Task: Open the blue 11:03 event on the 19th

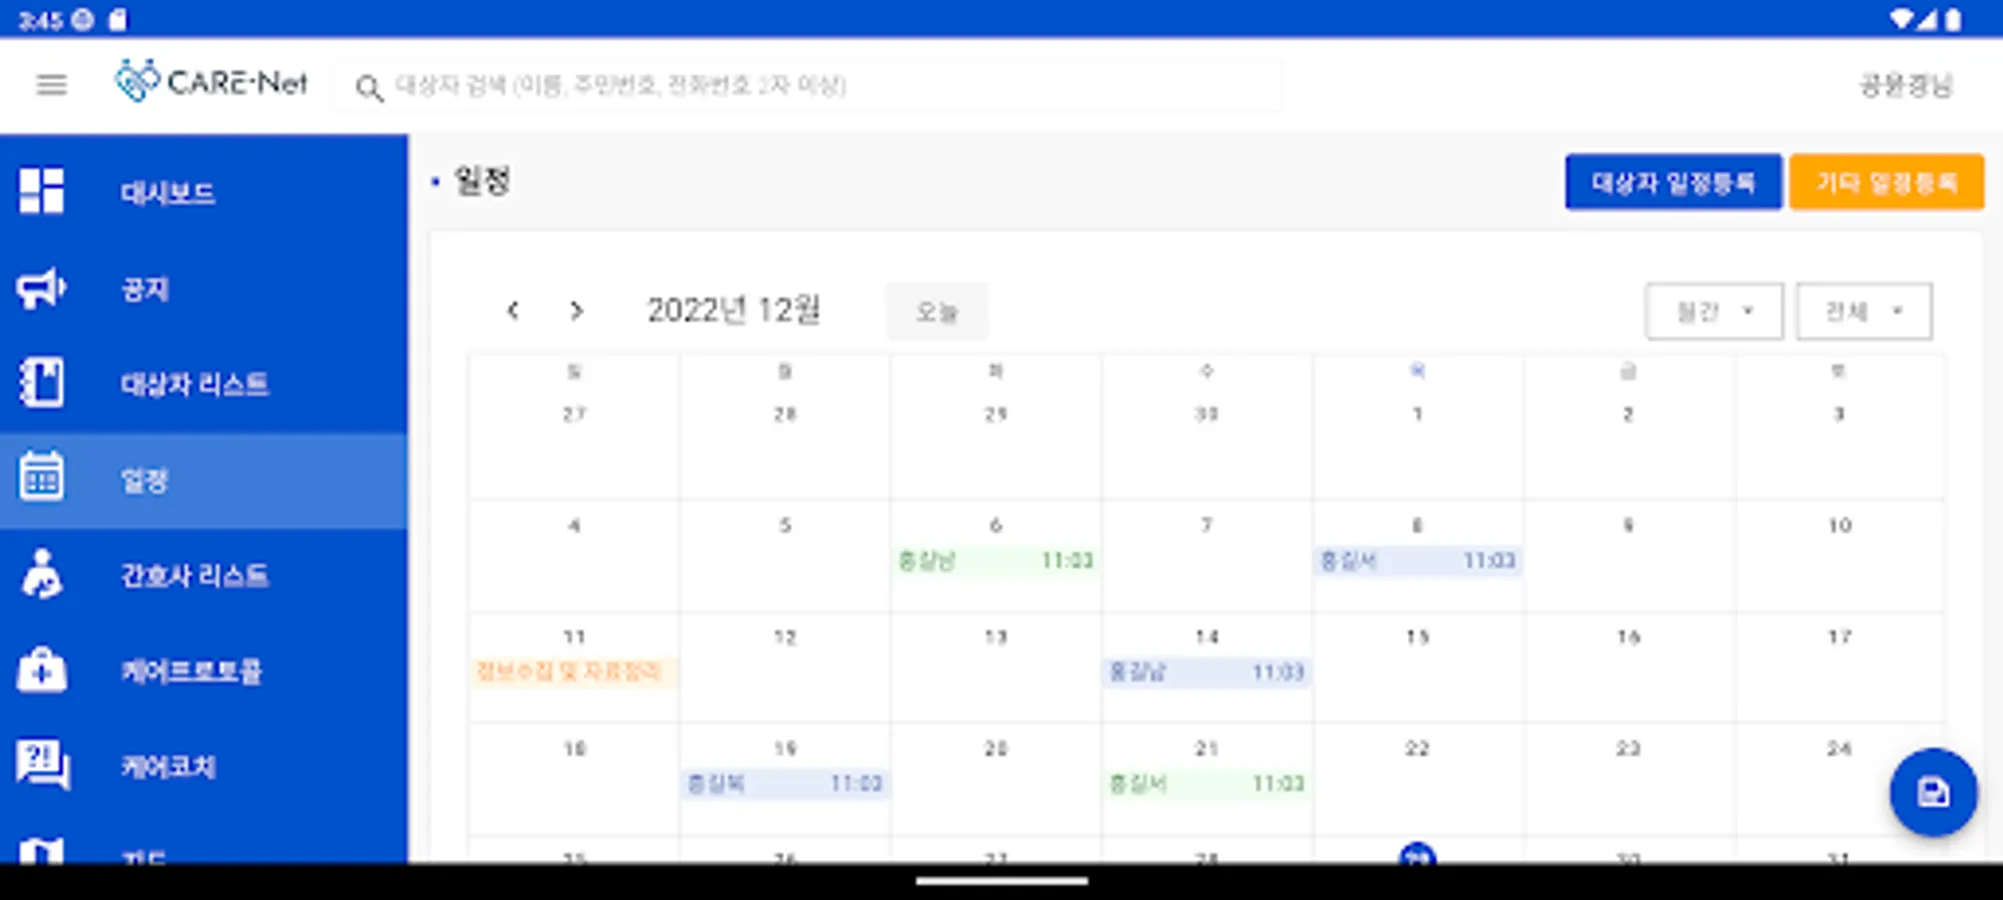Action: 785,783
